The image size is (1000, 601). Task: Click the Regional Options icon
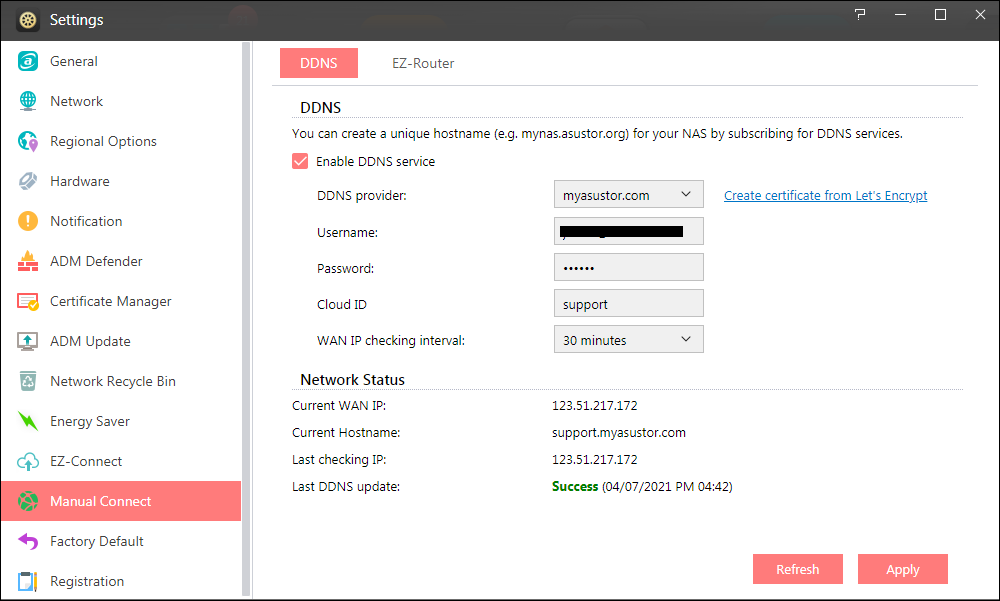pyautogui.click(x=27, y=141)
